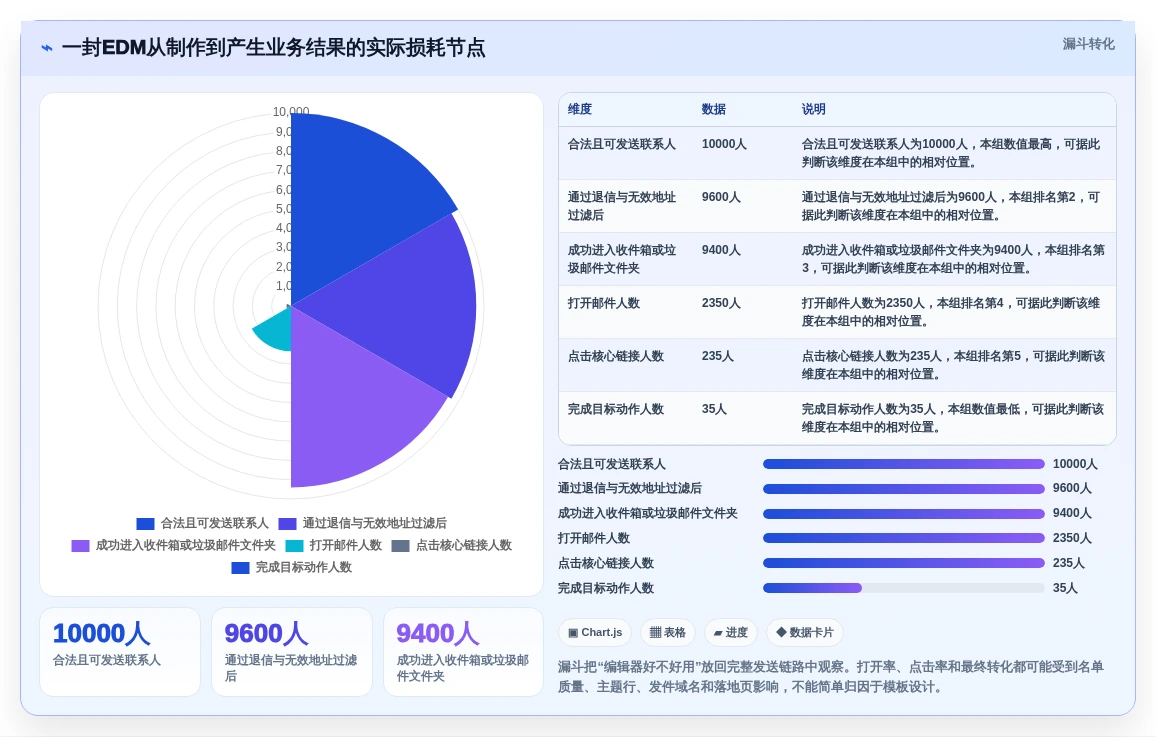Click the table cell showing 9400人
Image resolution: width=1156 pixels, height=737 pixels.
click(x=721, y=251)
